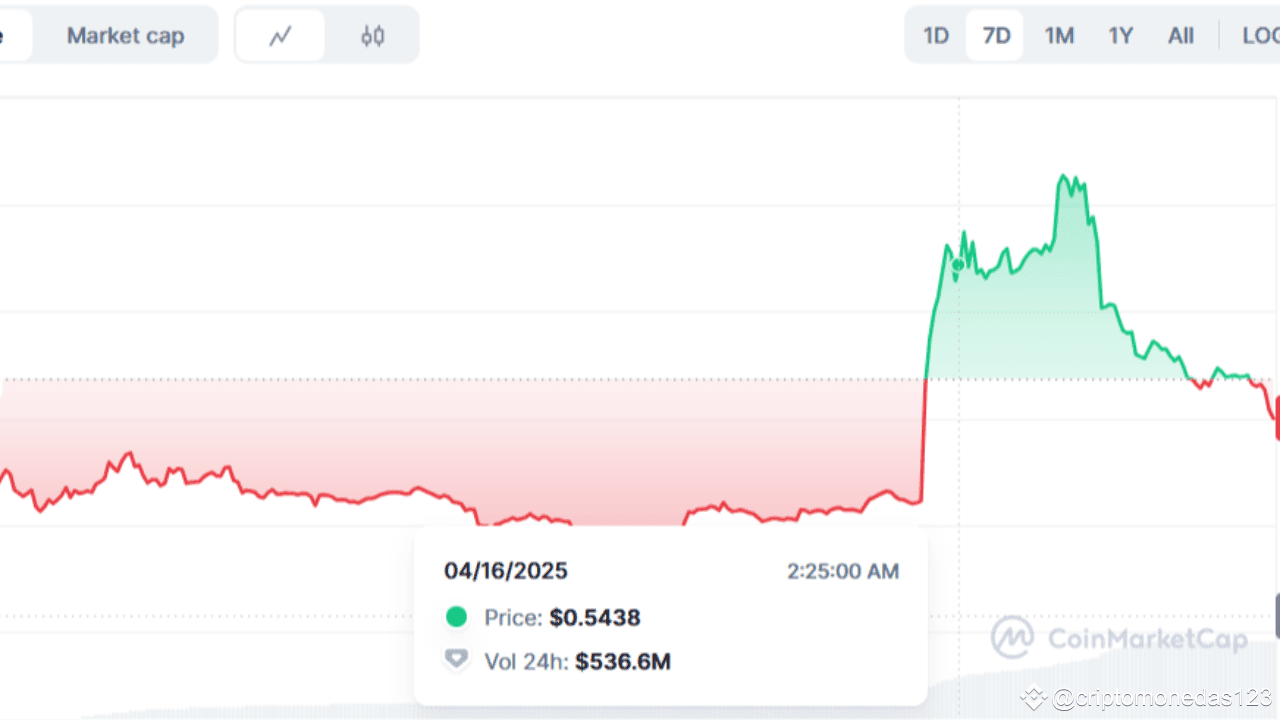Enable the line chart mode
Image resolution: width=1280 pixels, height=720 pixels.
pos(280,35)
